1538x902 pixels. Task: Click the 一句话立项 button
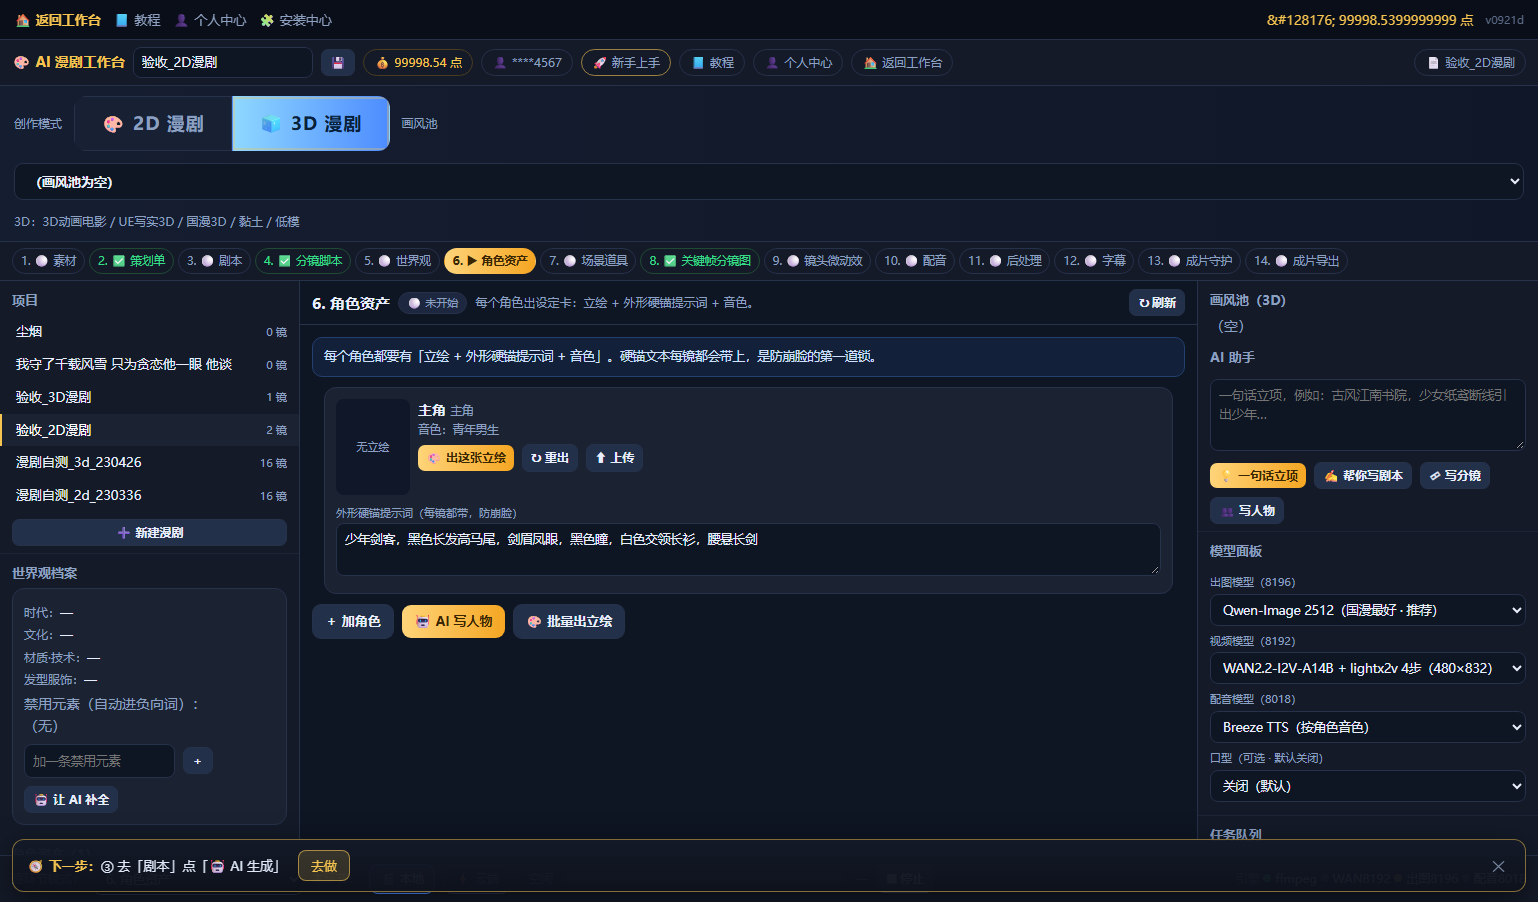tap(1258, 476)
